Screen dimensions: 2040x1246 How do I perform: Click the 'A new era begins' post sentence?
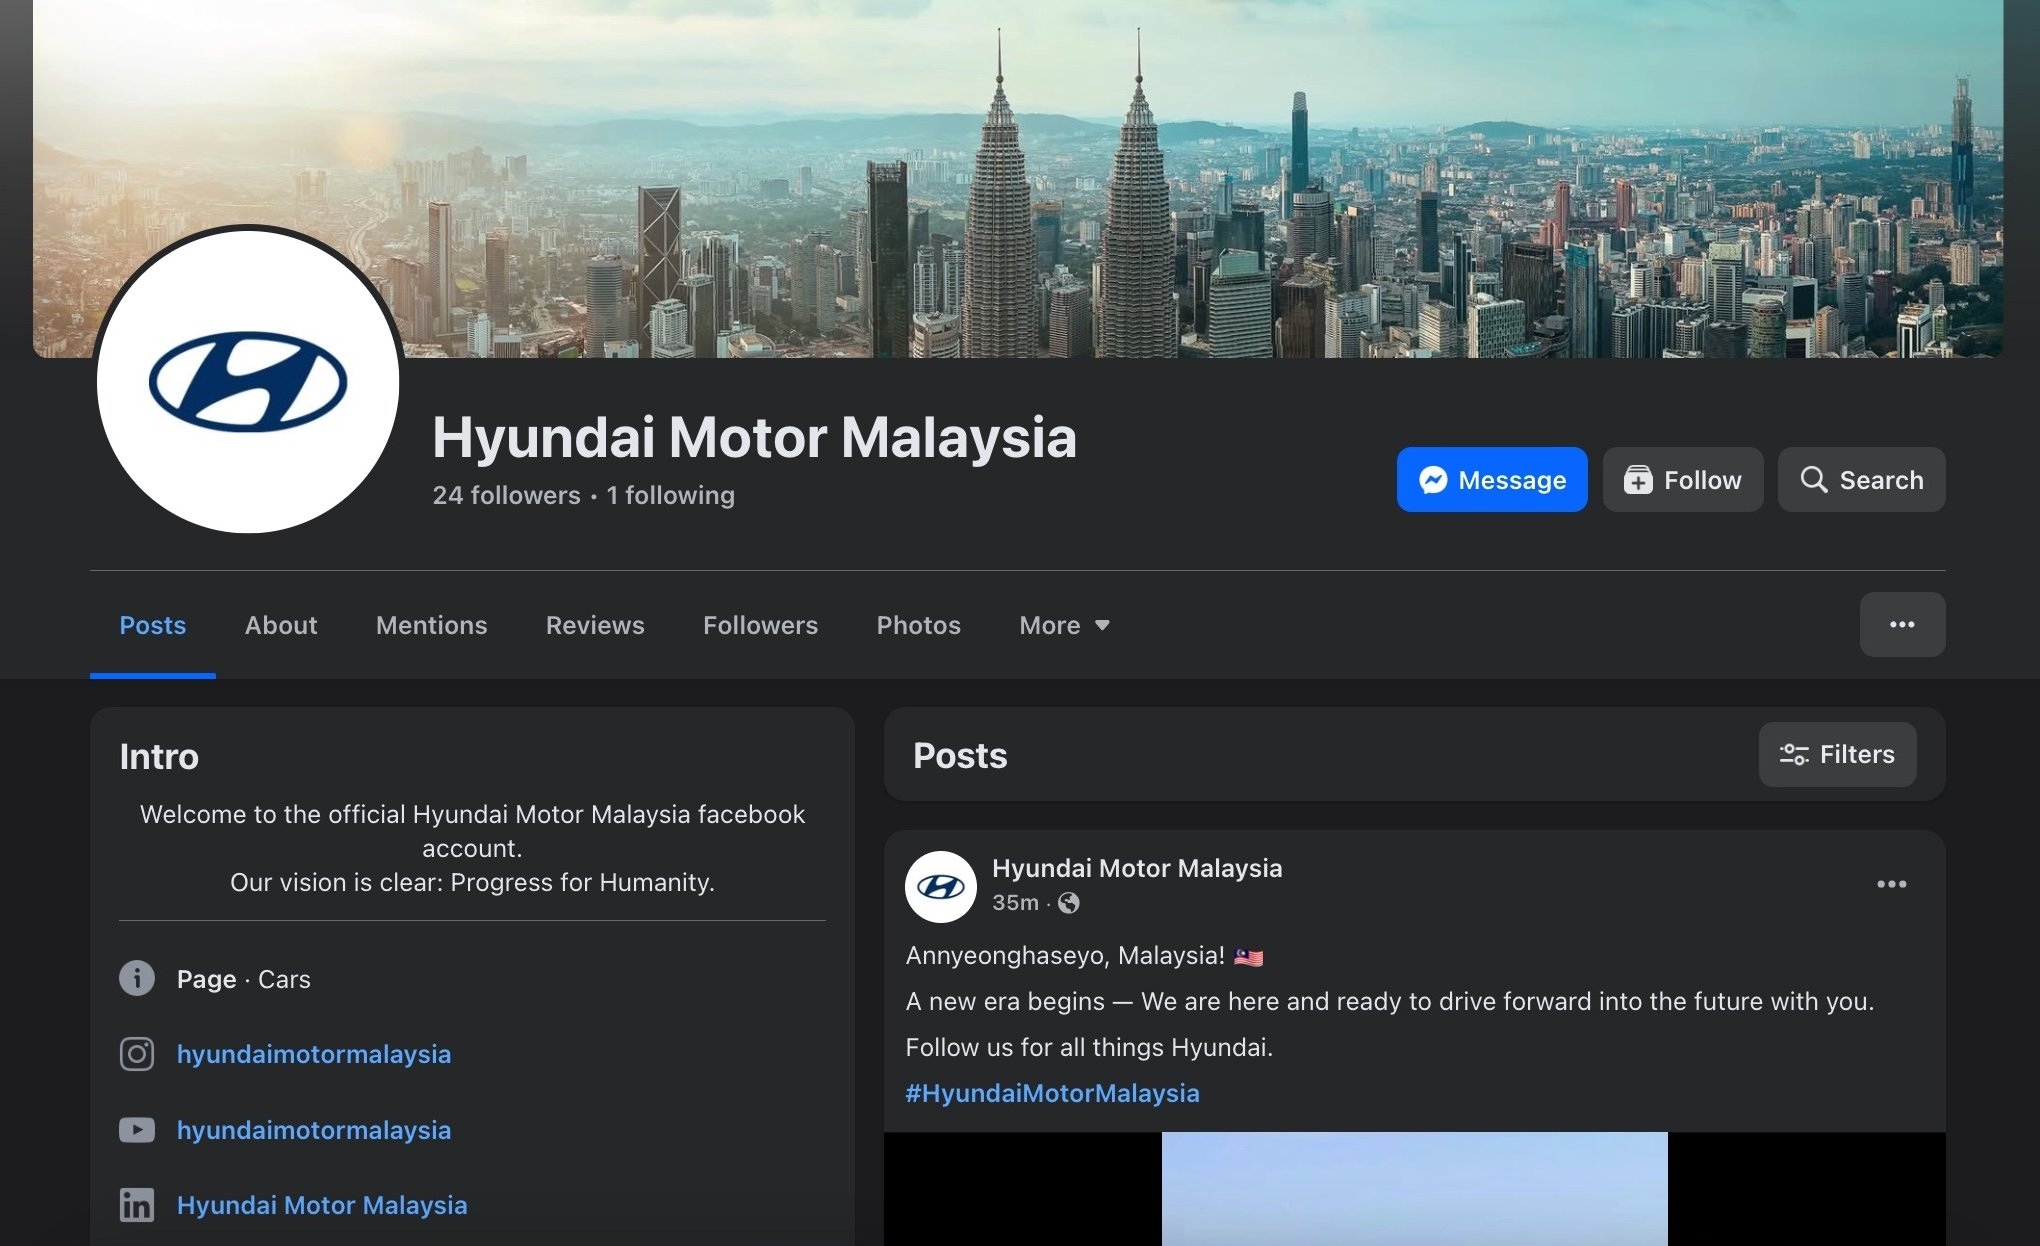point(1390,1001)
